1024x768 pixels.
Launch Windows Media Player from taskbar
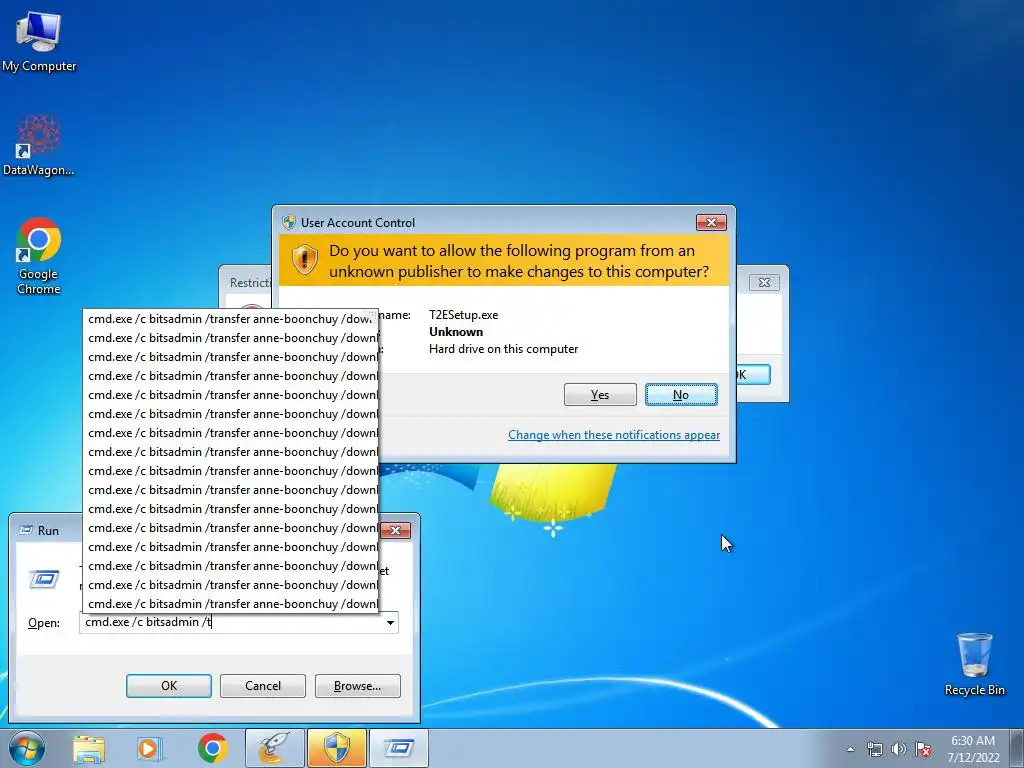click(x=149, y=748)
